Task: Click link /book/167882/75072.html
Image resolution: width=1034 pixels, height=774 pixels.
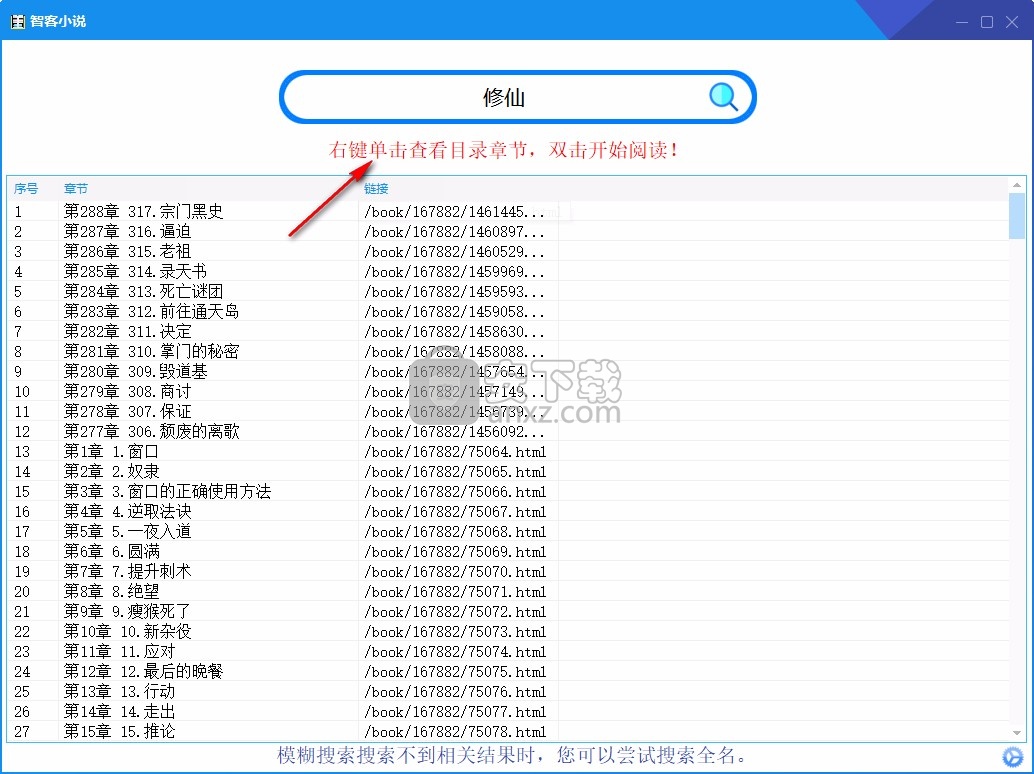Action: pos(455,612)
